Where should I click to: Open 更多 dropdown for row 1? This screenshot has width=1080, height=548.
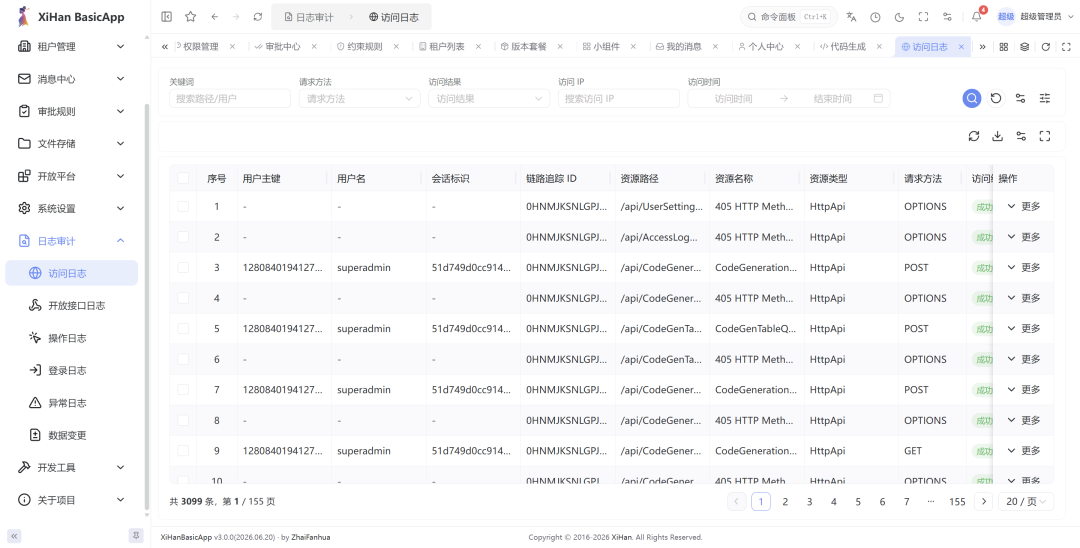point(1024,207)
